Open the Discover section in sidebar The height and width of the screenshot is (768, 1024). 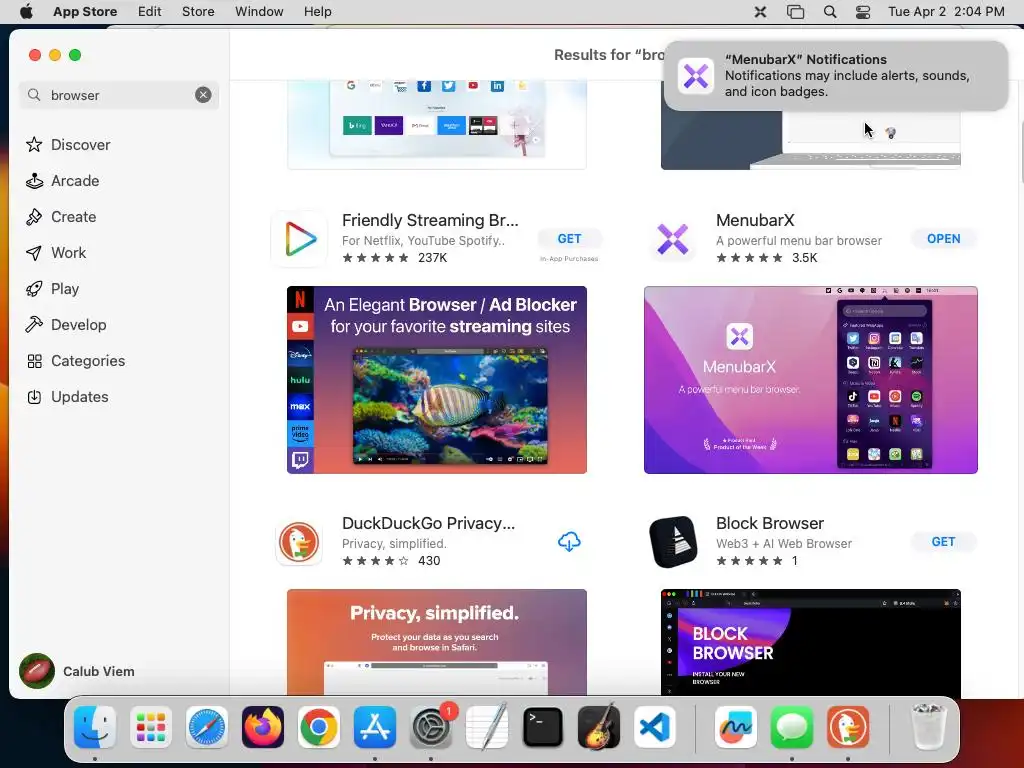pos(68,144)
